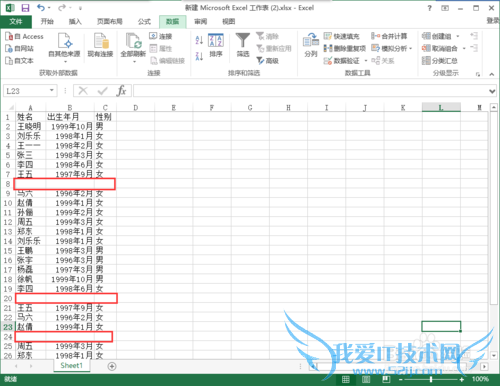Toggle the Filter (筛选) funnel
Screen dimensions: 500x386
pos(243,45)
